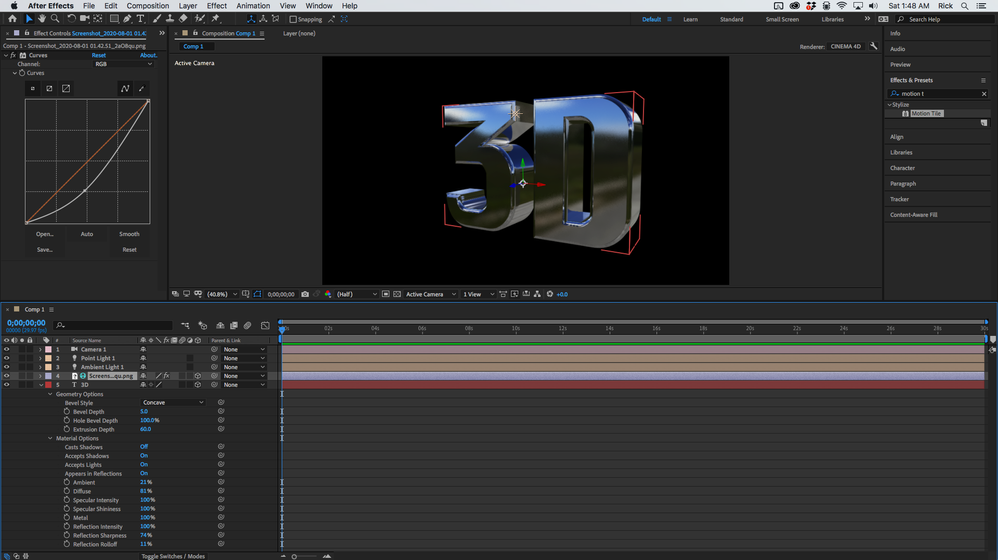Image resolution: width=998 pixels, height=560 pixels.
Task: Hide the Camera 1 layer via eye icon
Action: [6, 349]
